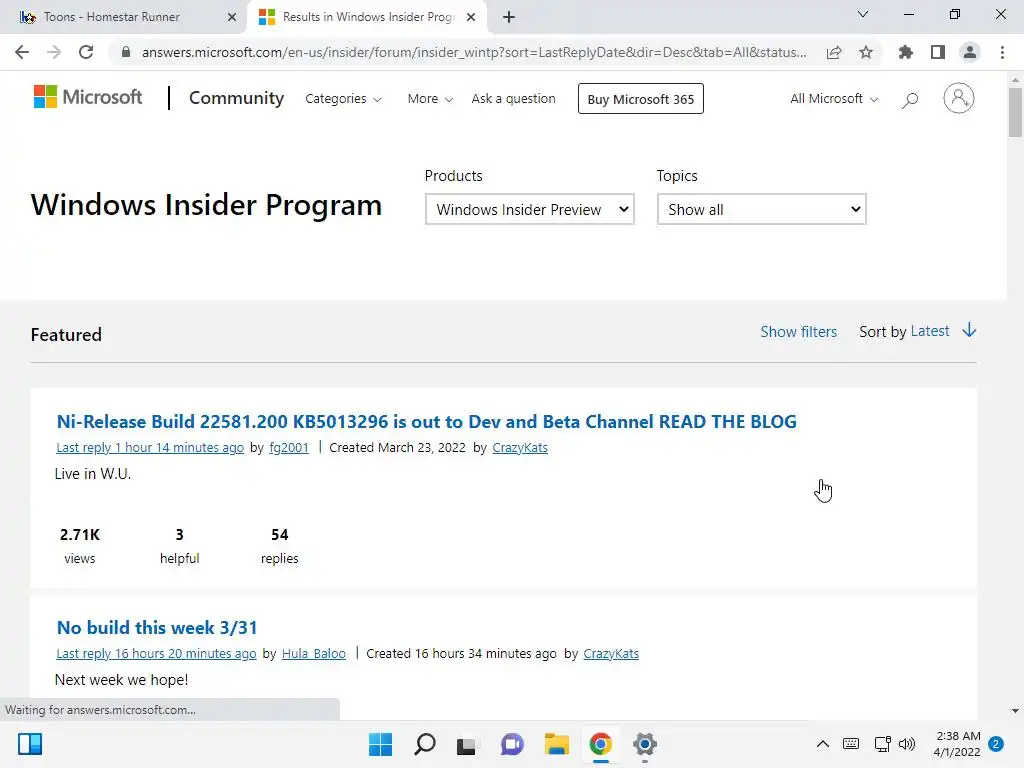Viewport: 1024px width, 768px height.
Task: Click the browser forward arrow
Action: [x=54, y=52]
